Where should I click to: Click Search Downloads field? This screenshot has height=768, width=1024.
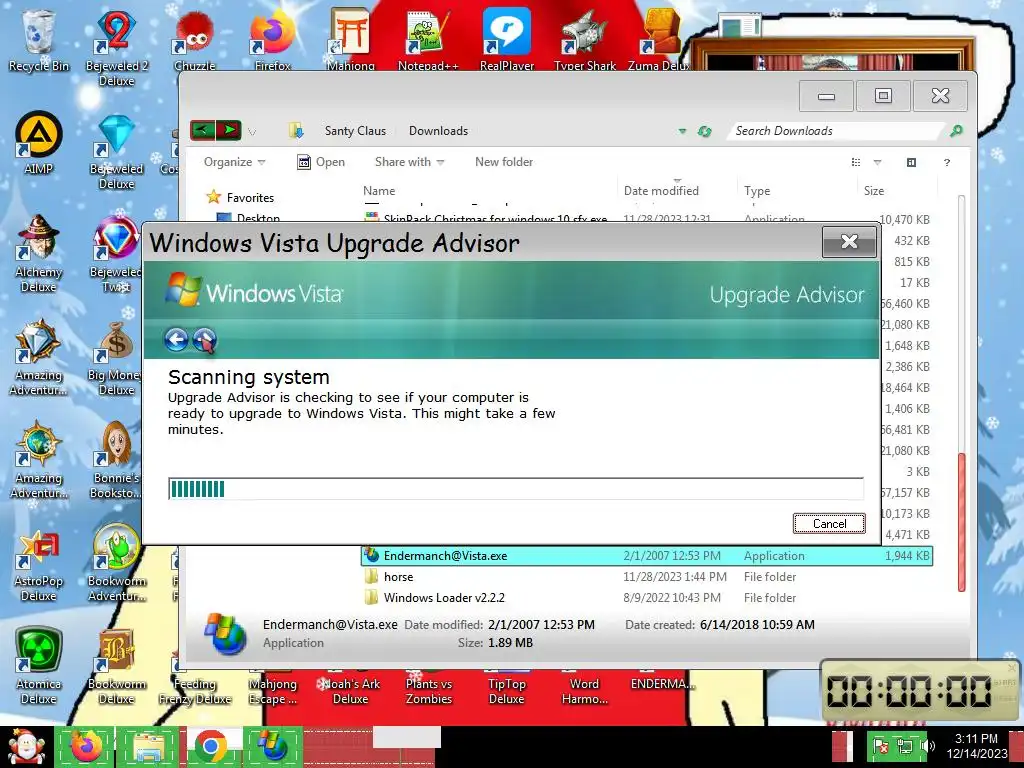tap(836, 131)
